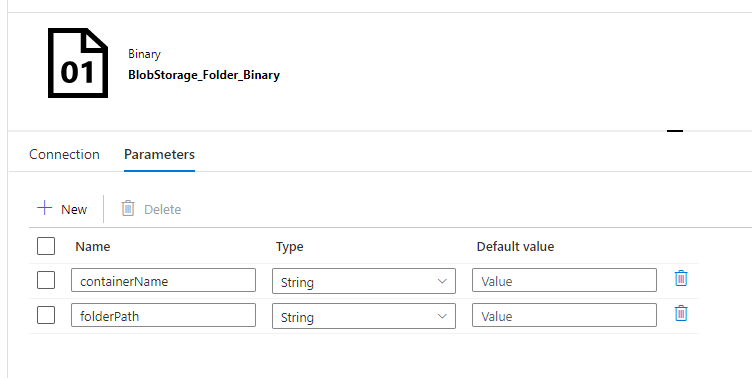Open the Type dropdown for folderPath
This screenshot has height=378, width=752.
pyautogui.click(x=364, y=316)
